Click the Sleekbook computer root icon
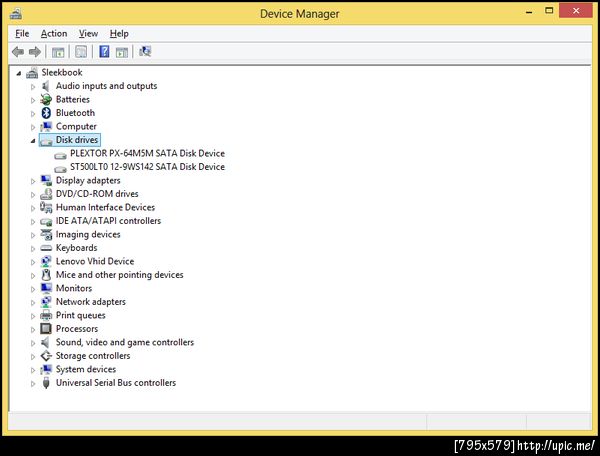The width and height of the screenshot is (600, 456). (x=32, y=73)
